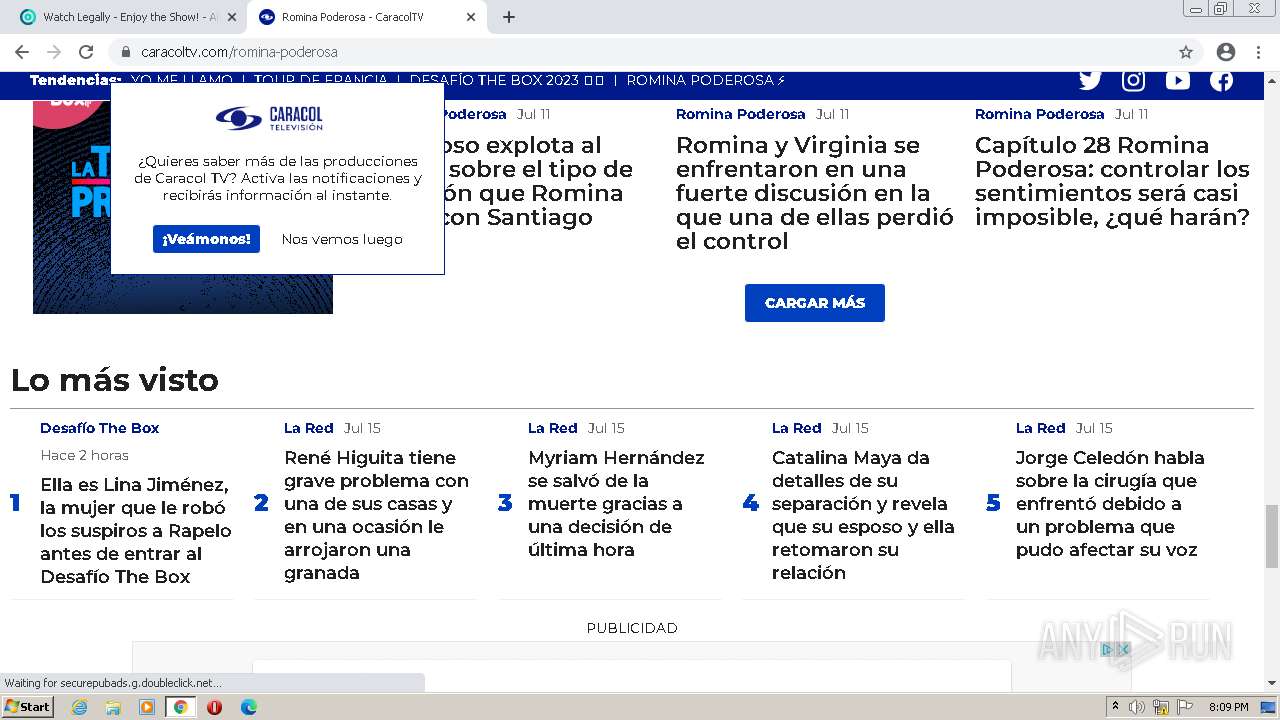
Task: Open Jorge Celedón cirugía article
Action: (x=1110, y=504)
